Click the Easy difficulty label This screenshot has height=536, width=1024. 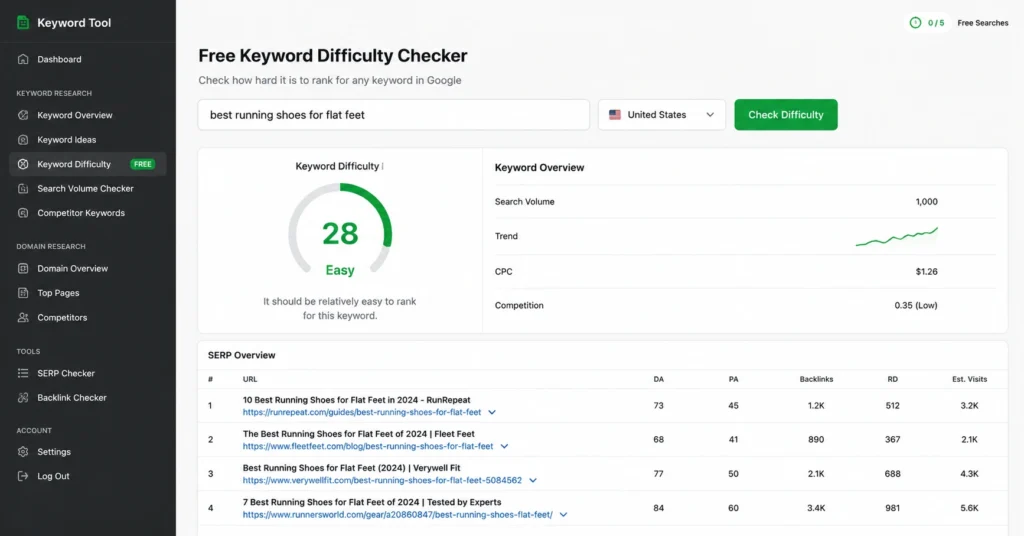tap(340, 270)
